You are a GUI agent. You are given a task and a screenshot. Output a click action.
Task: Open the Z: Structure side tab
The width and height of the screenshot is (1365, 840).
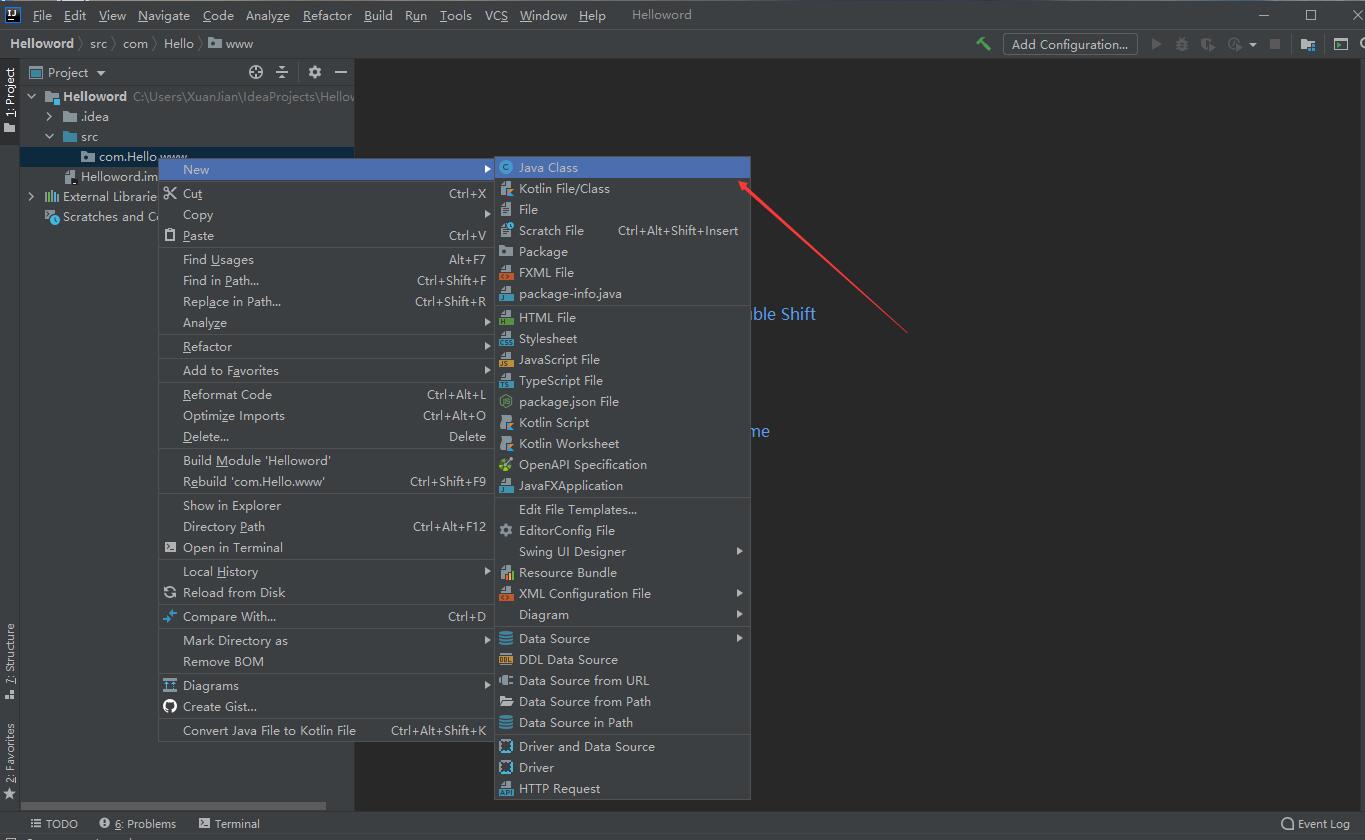[10, 660]
